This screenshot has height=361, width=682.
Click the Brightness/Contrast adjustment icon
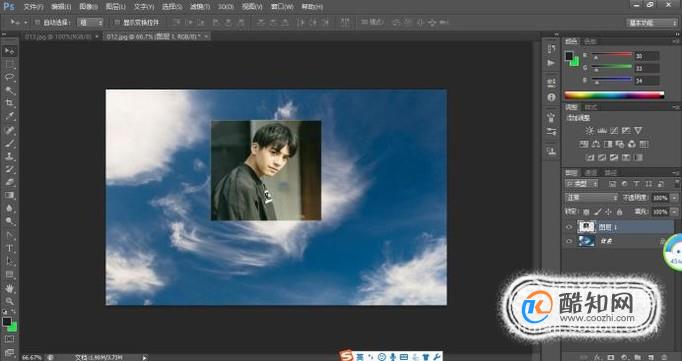(589, 130)
